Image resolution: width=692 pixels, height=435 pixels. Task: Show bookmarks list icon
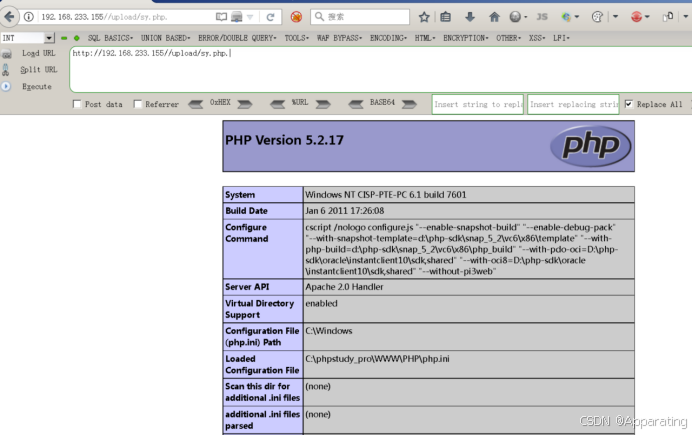pyautogui.click(x=446, y=17)
